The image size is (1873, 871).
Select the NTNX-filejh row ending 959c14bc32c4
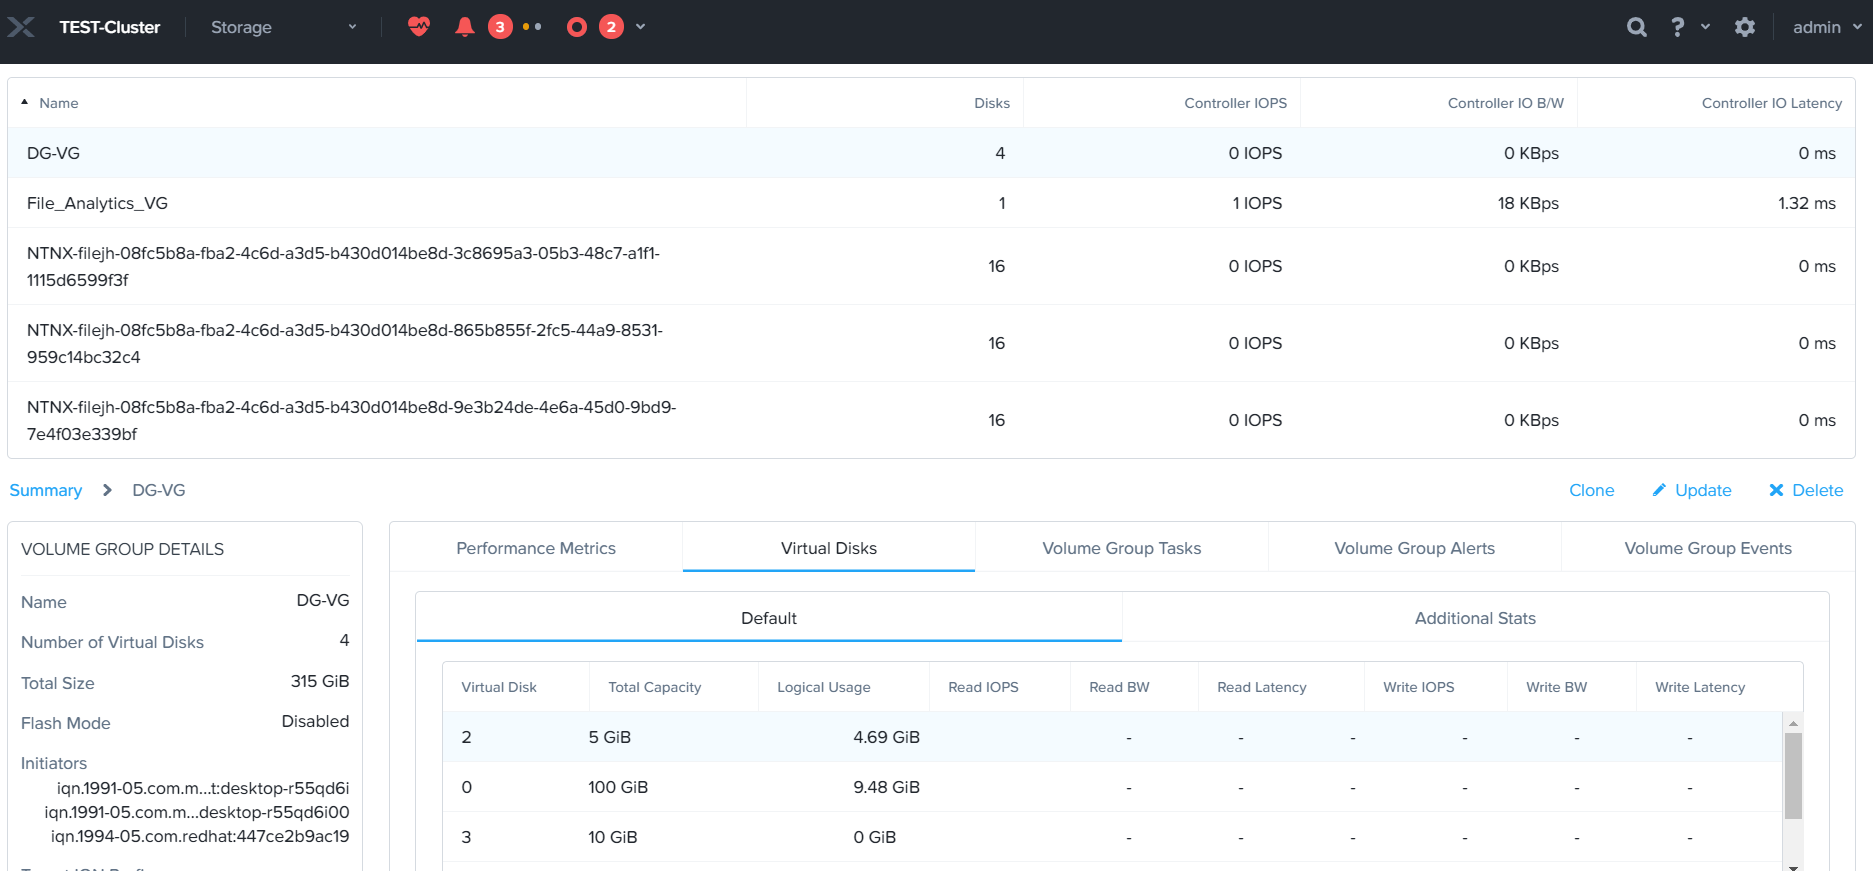[931, 343]
